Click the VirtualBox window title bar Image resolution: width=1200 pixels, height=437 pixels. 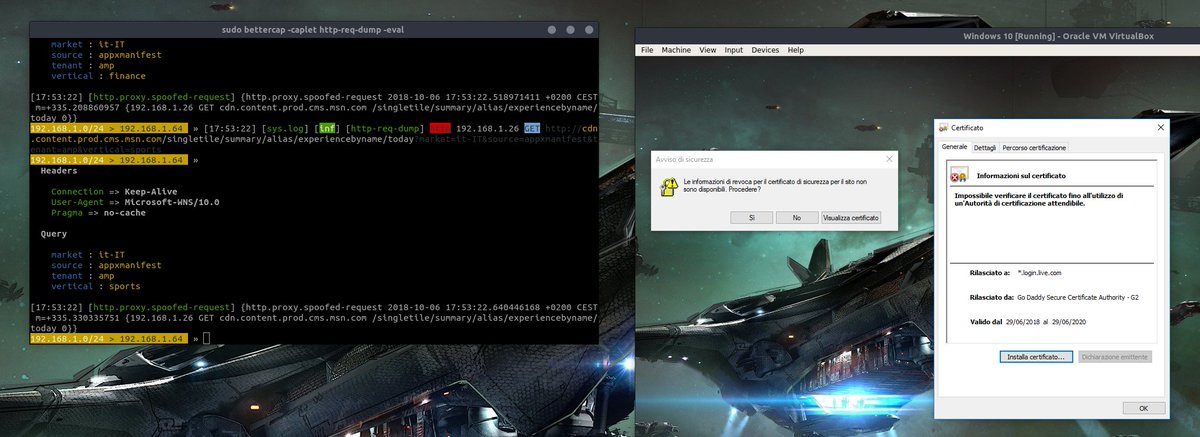click(x=917, y=36)
